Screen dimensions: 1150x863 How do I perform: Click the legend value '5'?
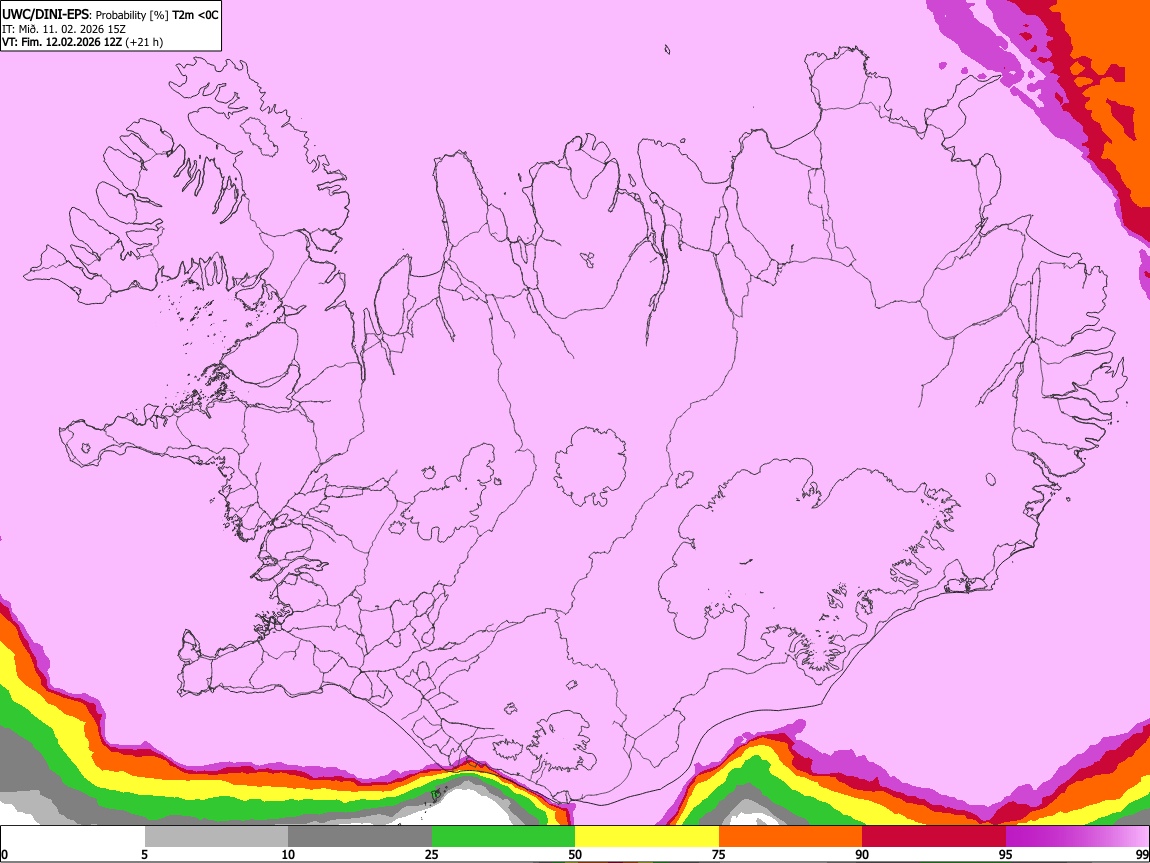(x=144, y=854)
